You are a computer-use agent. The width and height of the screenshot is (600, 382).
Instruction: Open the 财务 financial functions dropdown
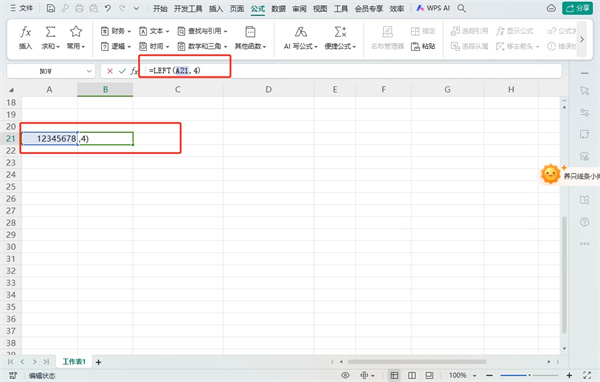tap(116, 31)
